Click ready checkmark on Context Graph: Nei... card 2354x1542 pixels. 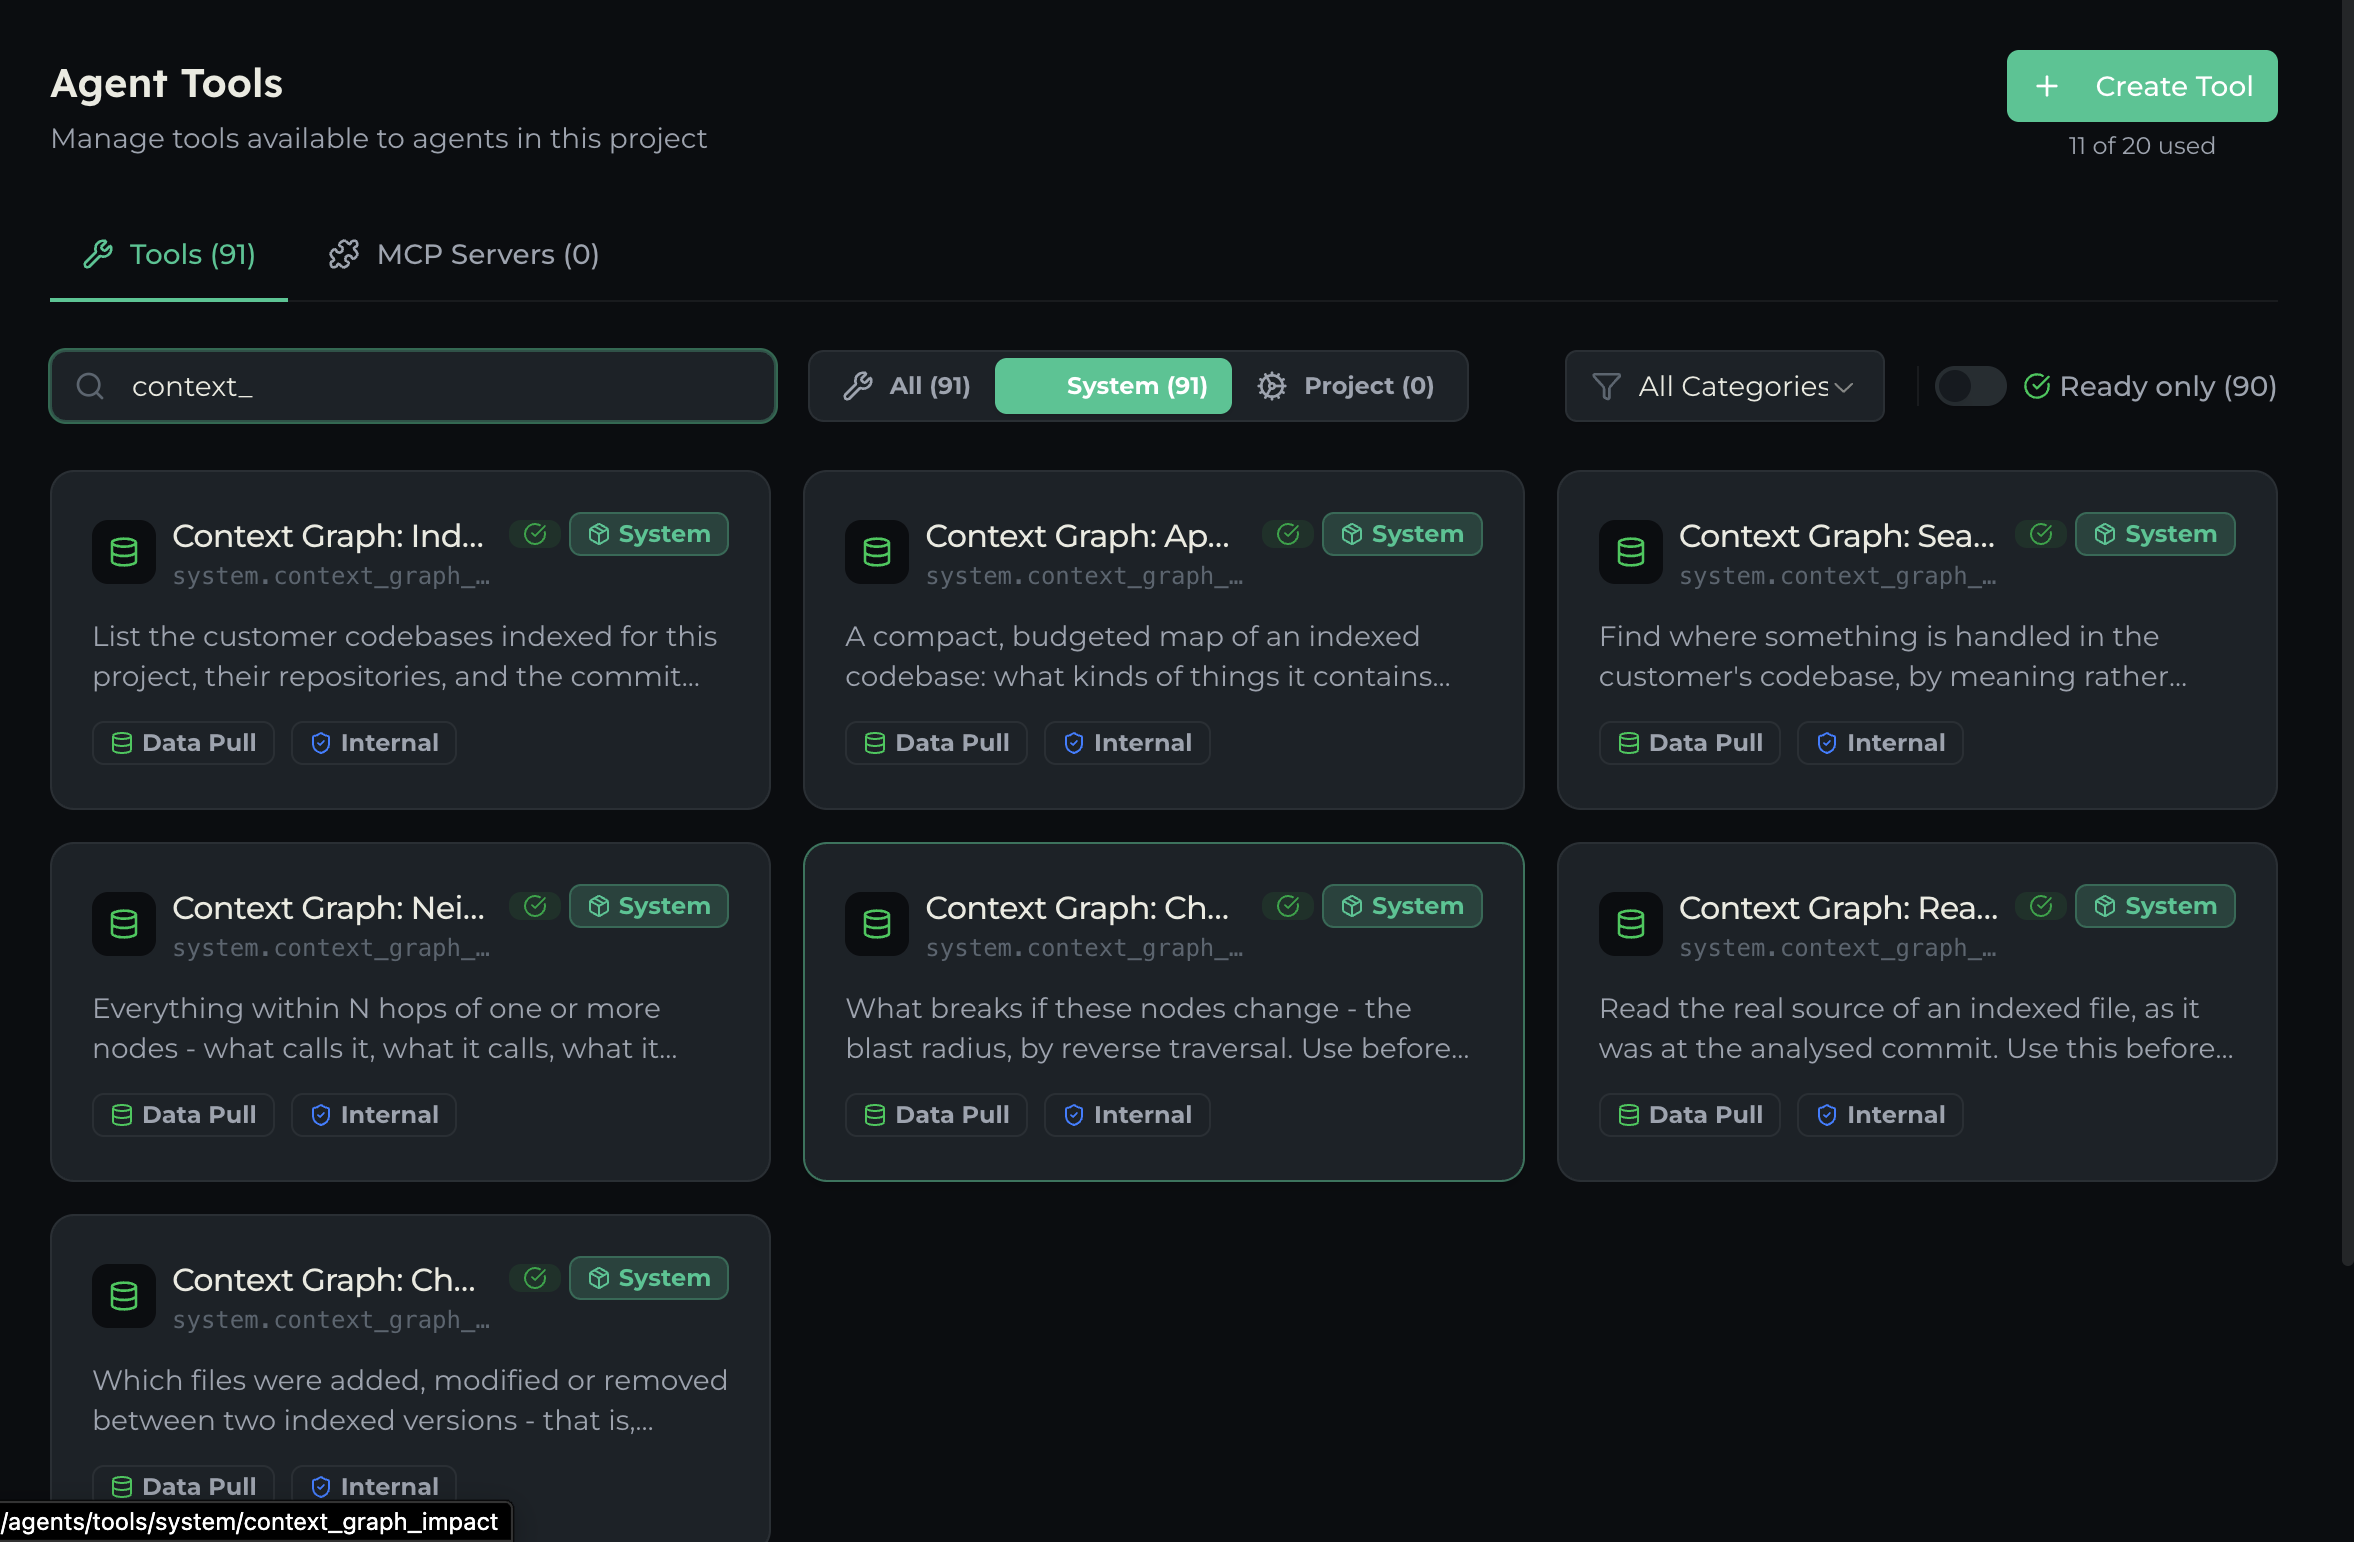[x=535, y=906]
